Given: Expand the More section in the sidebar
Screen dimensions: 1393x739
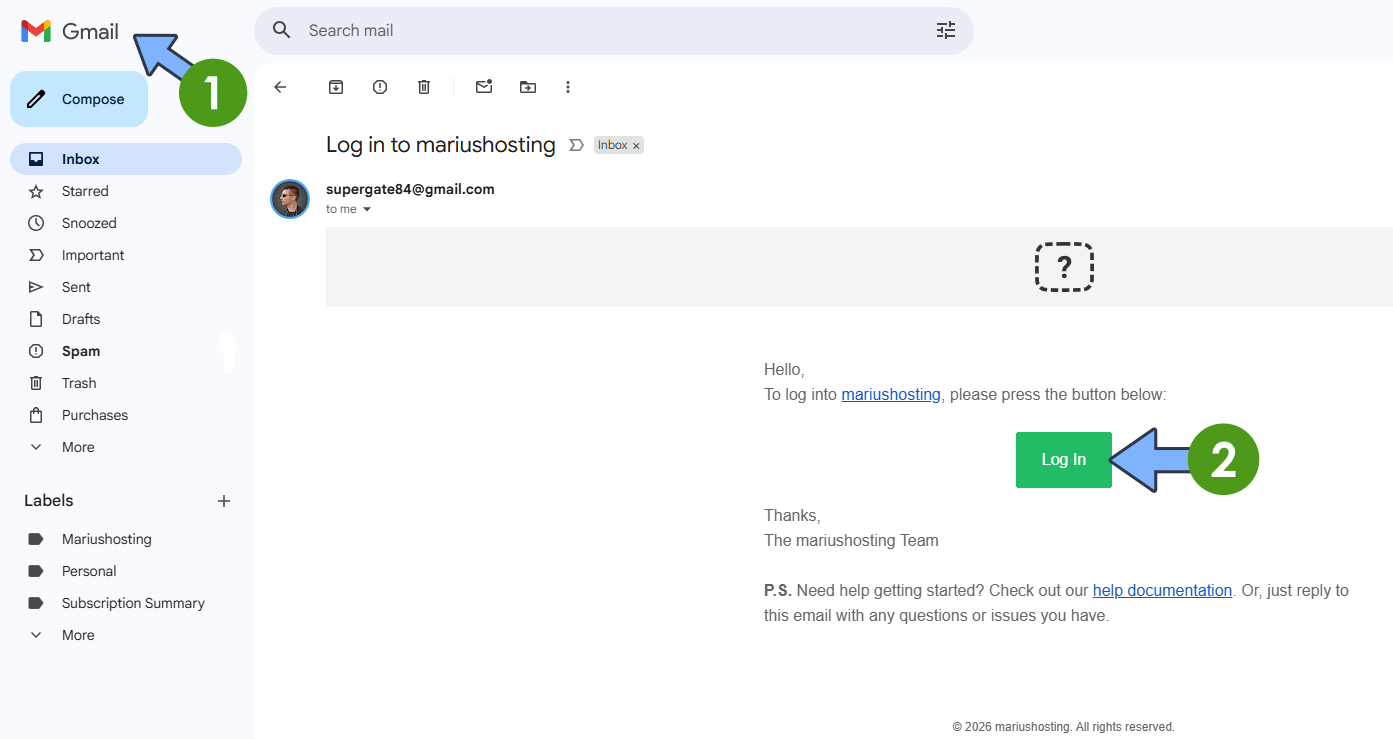Looking at the screenshot, I should tap(78, 447).
